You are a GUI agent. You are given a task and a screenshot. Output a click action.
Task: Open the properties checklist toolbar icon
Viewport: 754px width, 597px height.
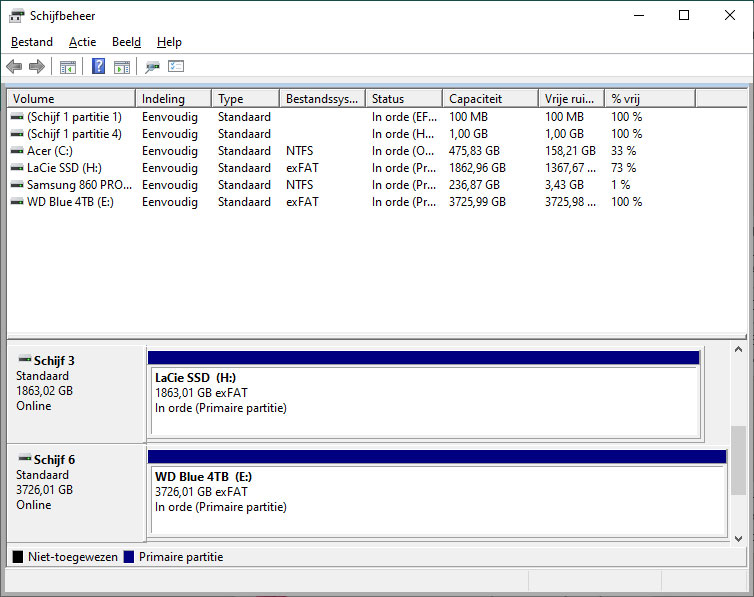click(x=176, y=66)
